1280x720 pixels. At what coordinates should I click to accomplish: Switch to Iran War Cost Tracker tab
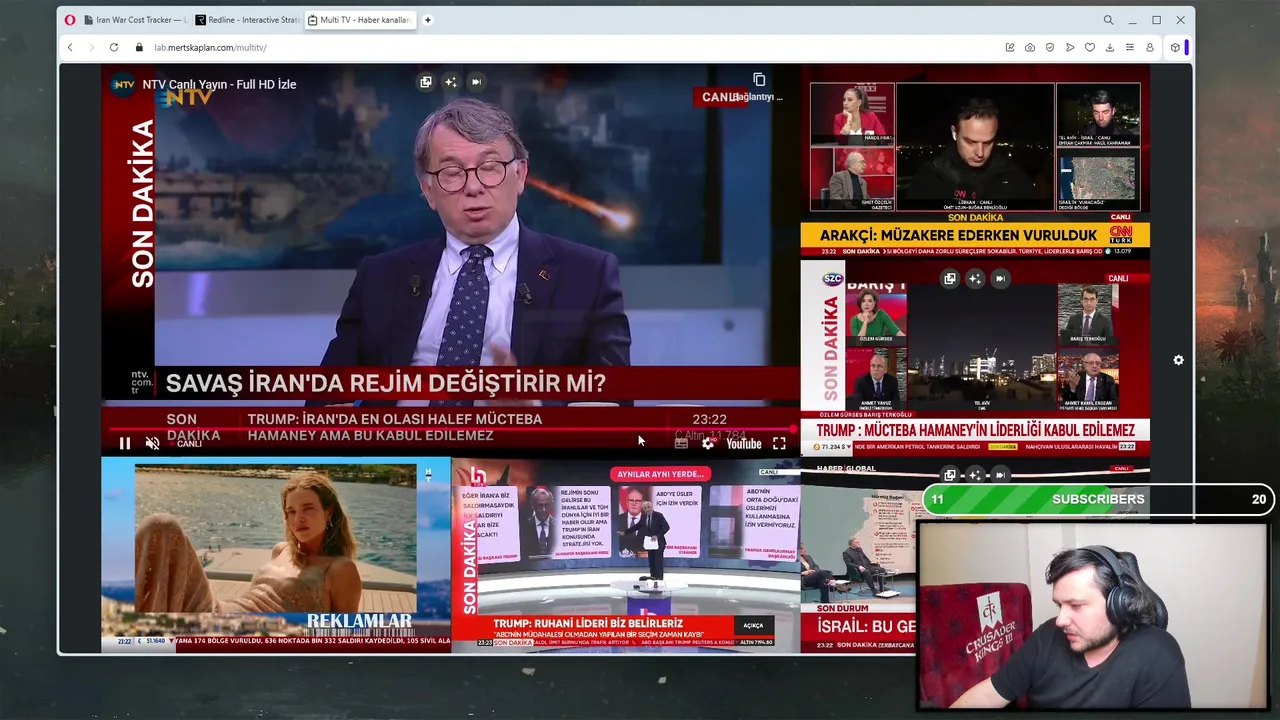(x=135, y=20)
